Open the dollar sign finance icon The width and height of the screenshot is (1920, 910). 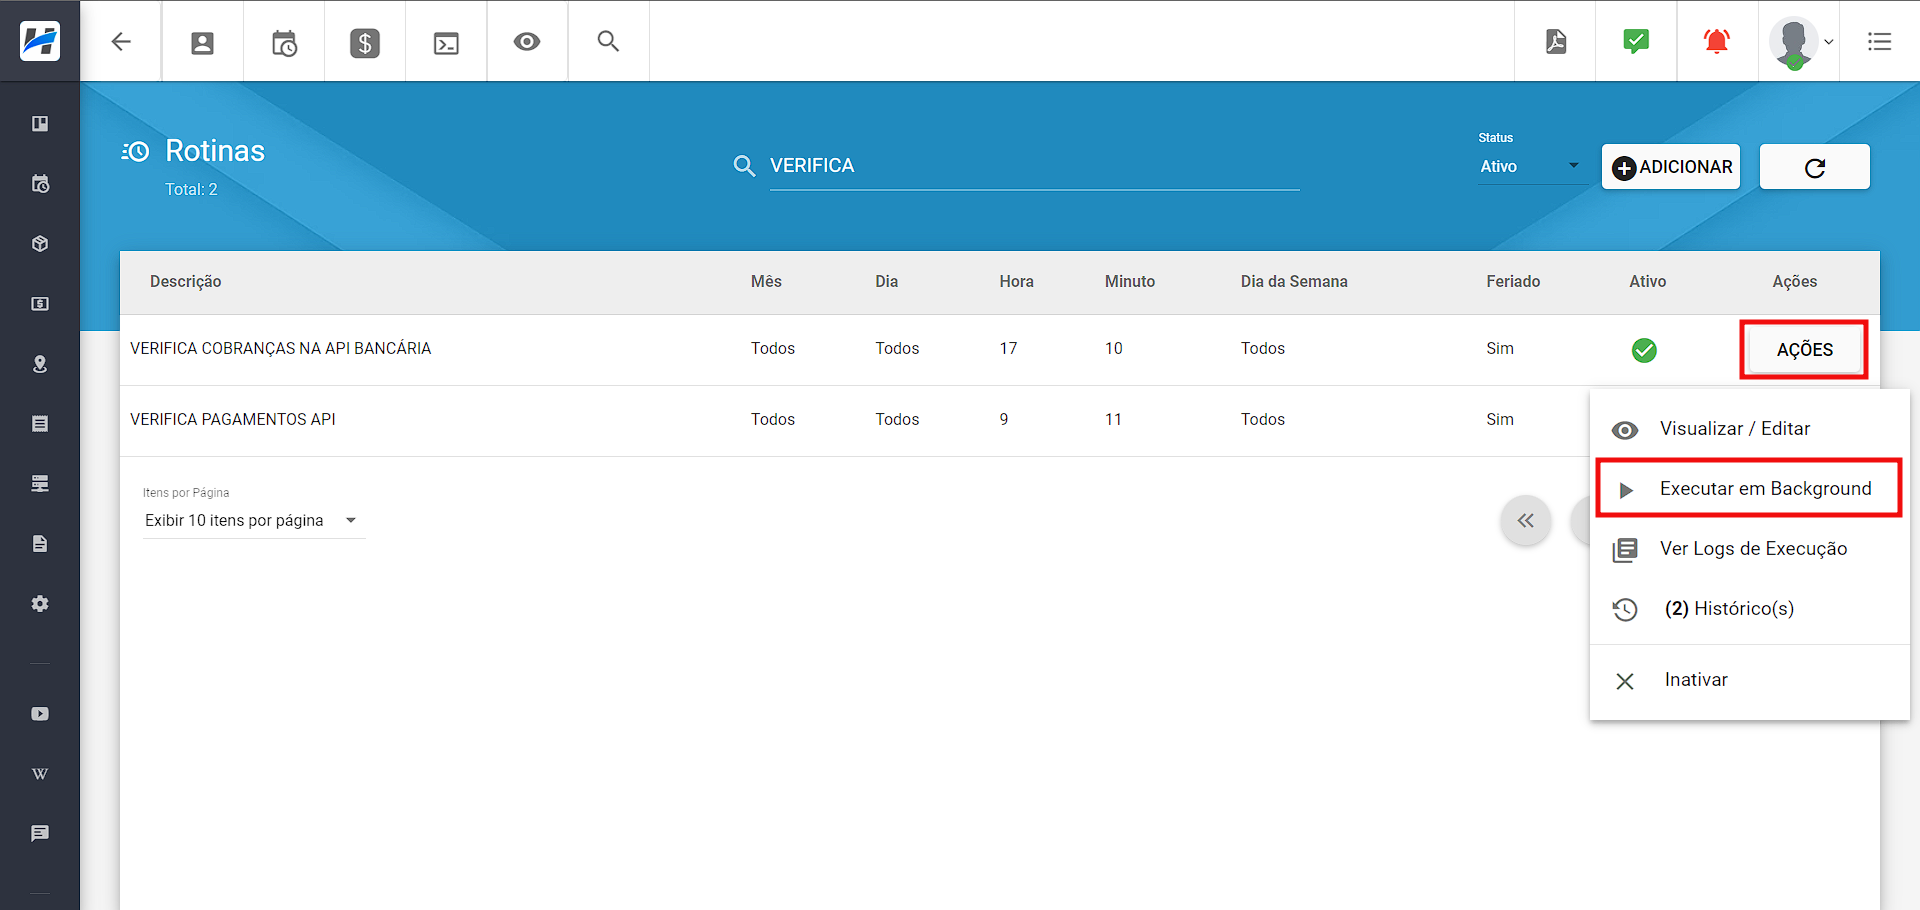[x=365, y=43]
